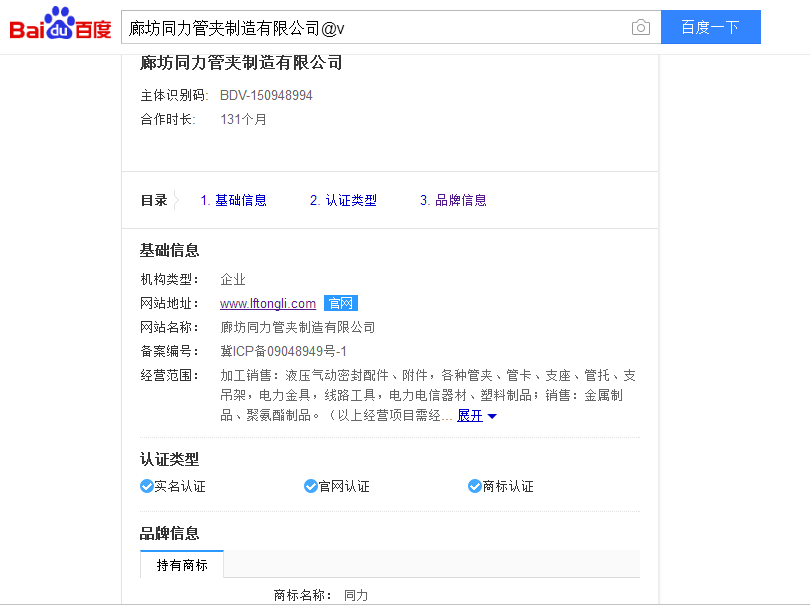Click the 商标认证 checkmark icon
This screenshot has width=810, height=606.
coord(475,487)
